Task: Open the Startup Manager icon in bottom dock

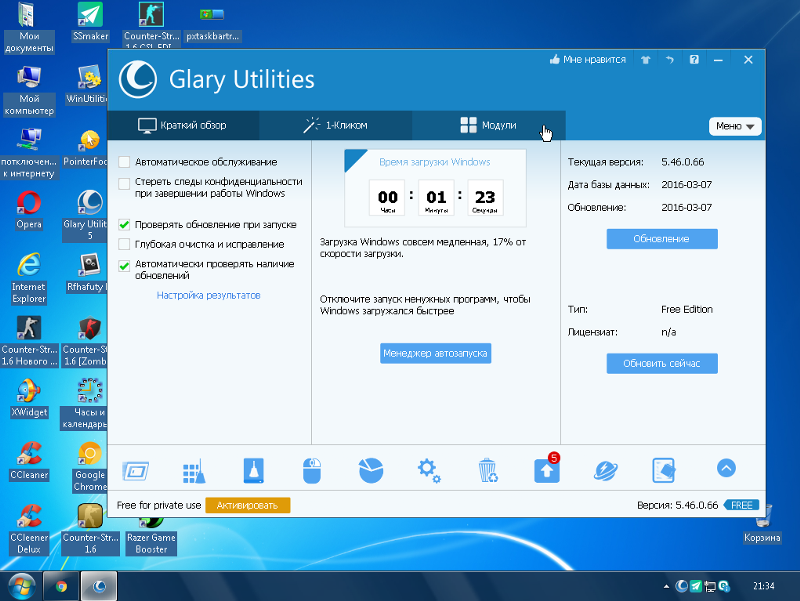Action: click(136, 470)
